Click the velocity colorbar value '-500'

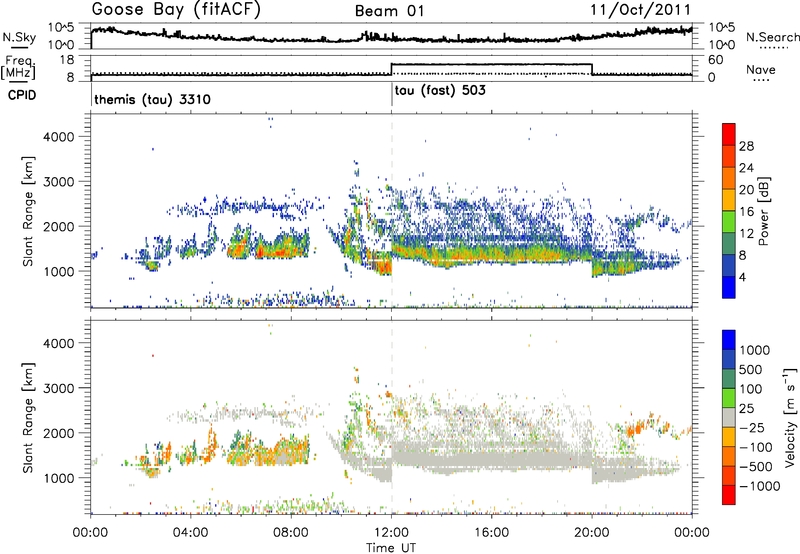(x=756, y=466)
